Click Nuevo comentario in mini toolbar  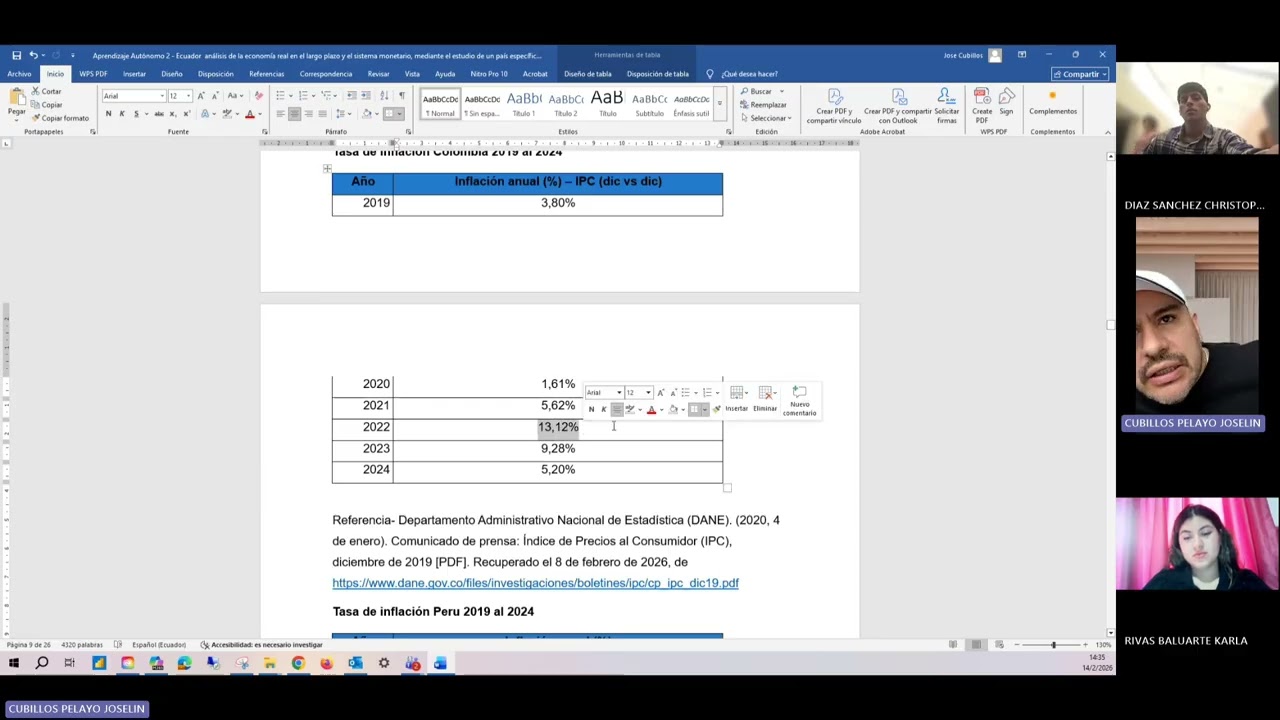click(x=799, y=400)
